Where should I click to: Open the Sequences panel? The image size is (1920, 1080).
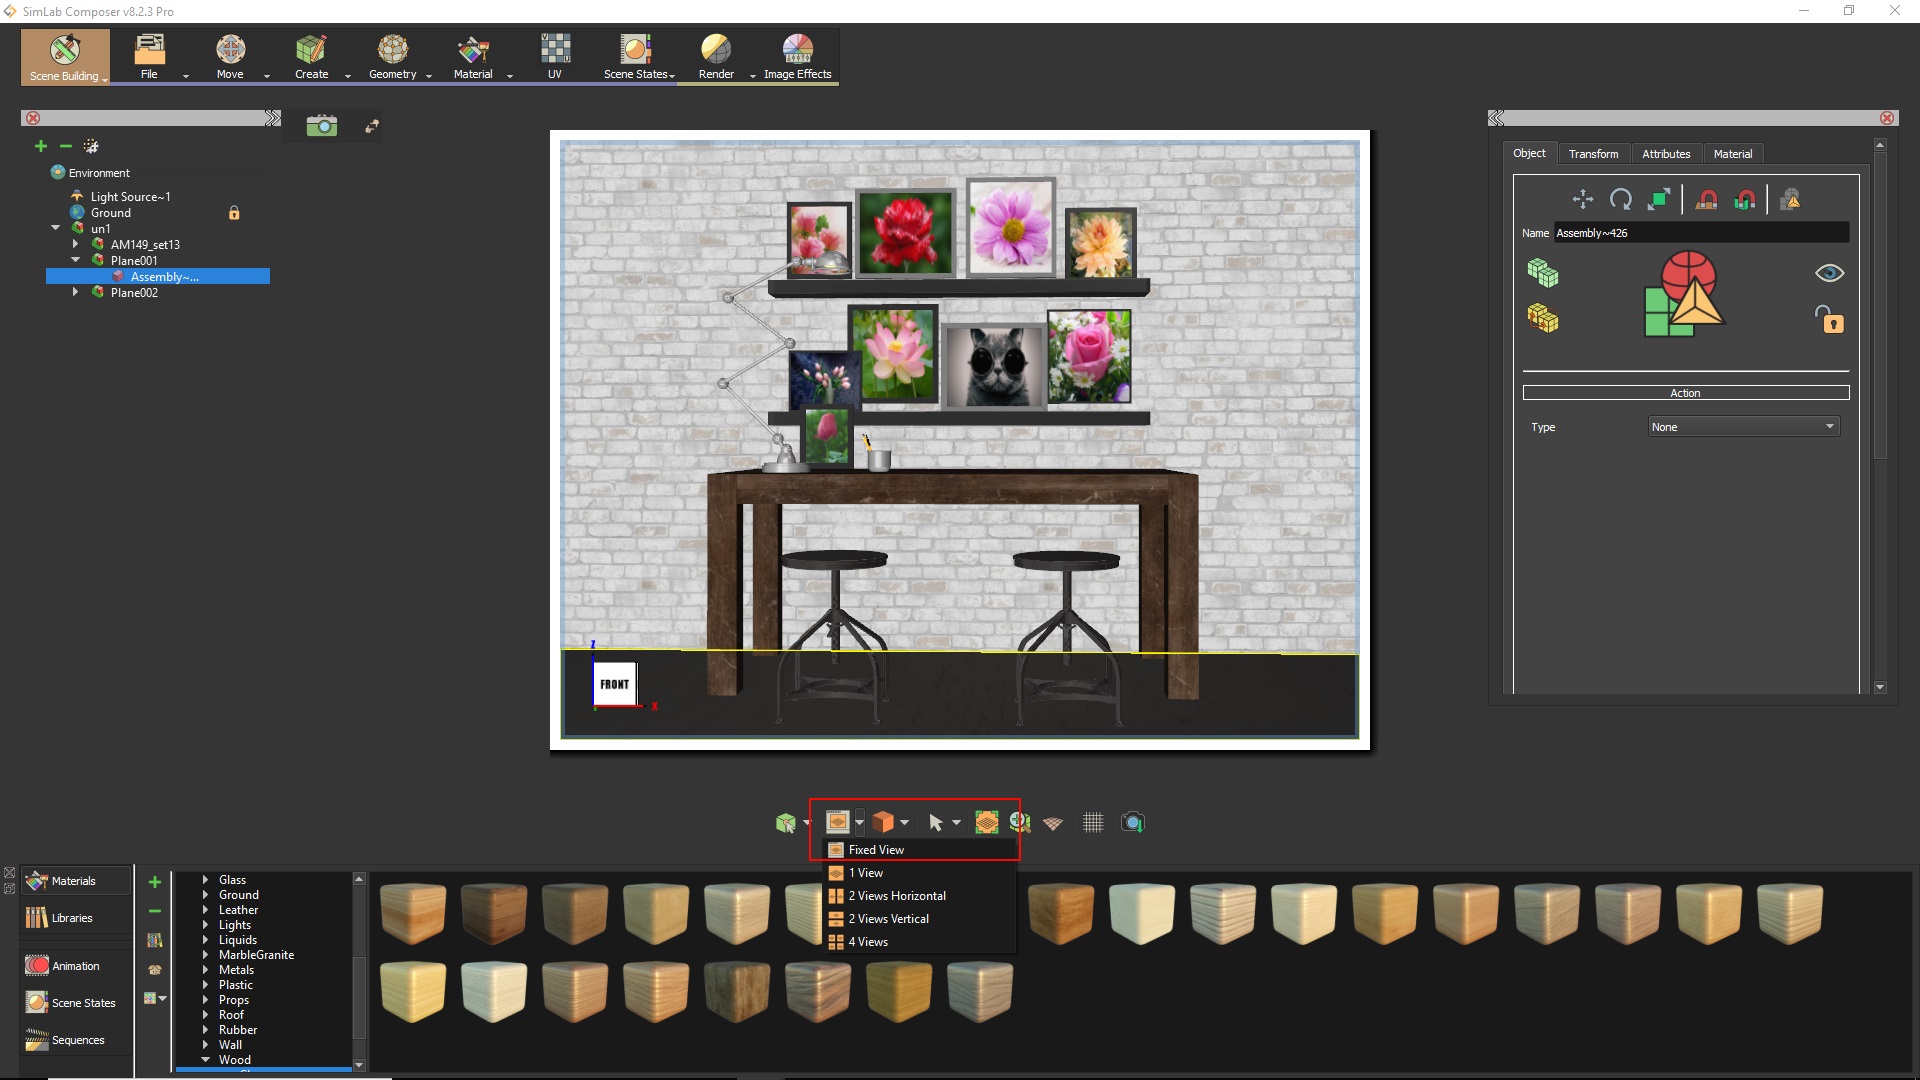coord(76,1040)
